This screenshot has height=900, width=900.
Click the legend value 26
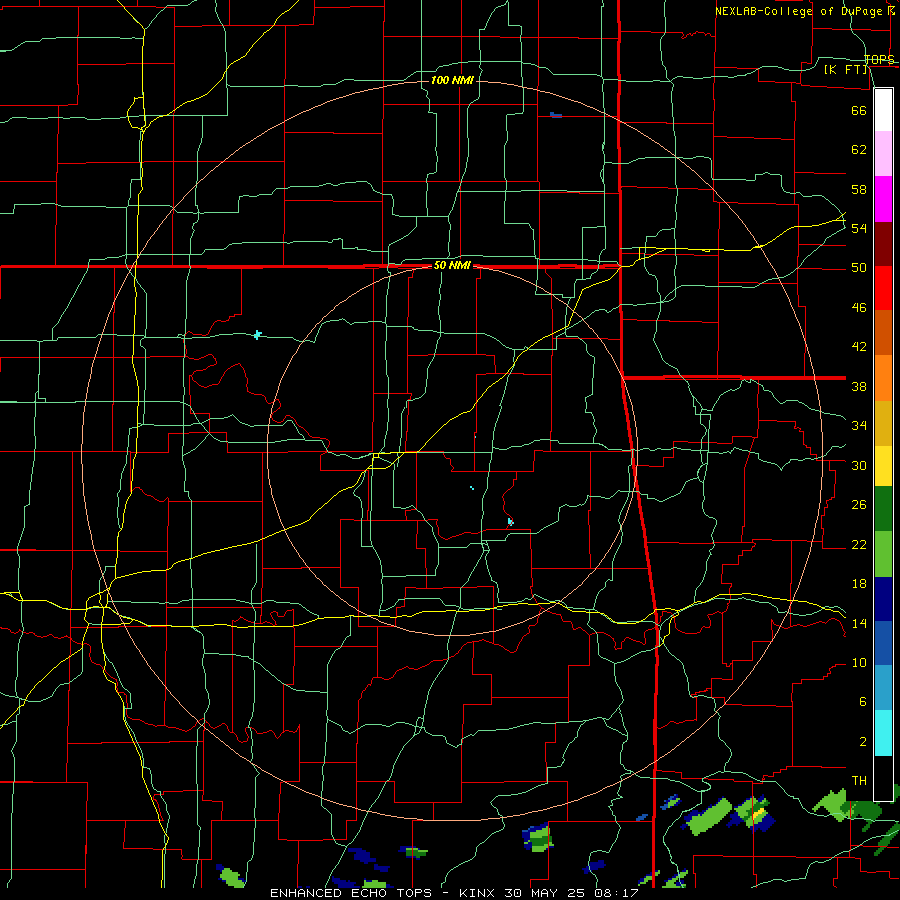click(859, 505)
